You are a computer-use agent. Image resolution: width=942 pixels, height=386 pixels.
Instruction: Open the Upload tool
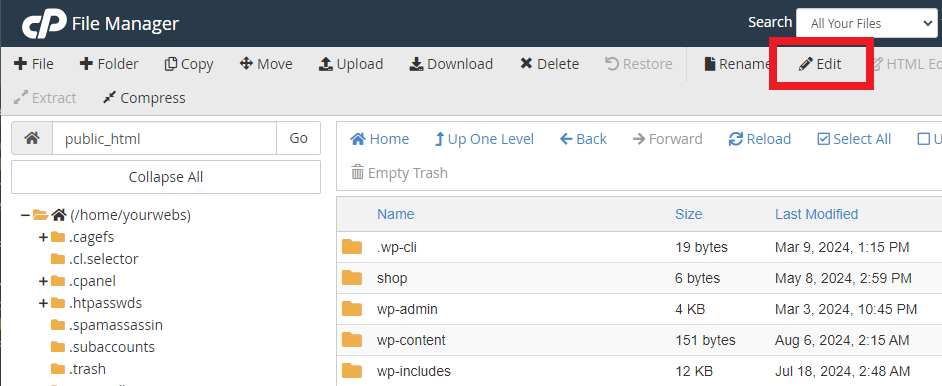point(351,64)
